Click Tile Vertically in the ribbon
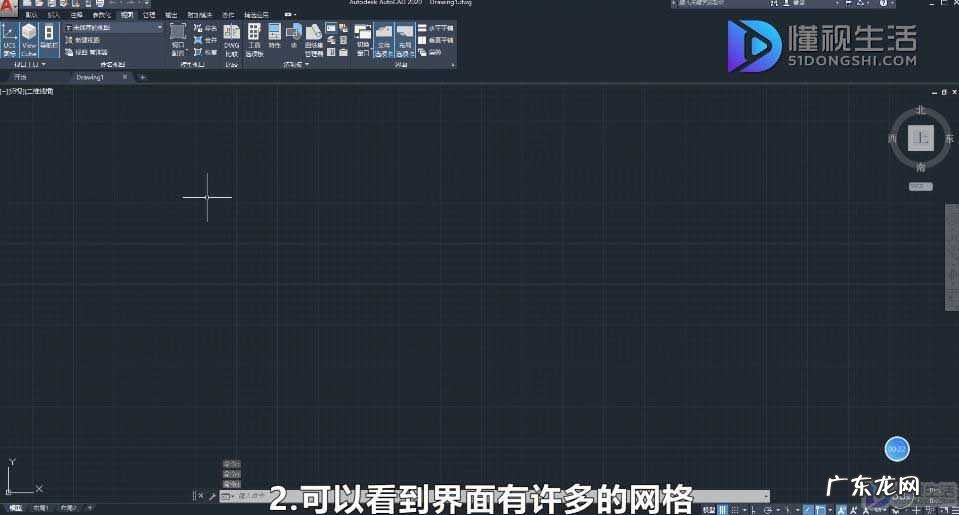 (x=435, y=40)
